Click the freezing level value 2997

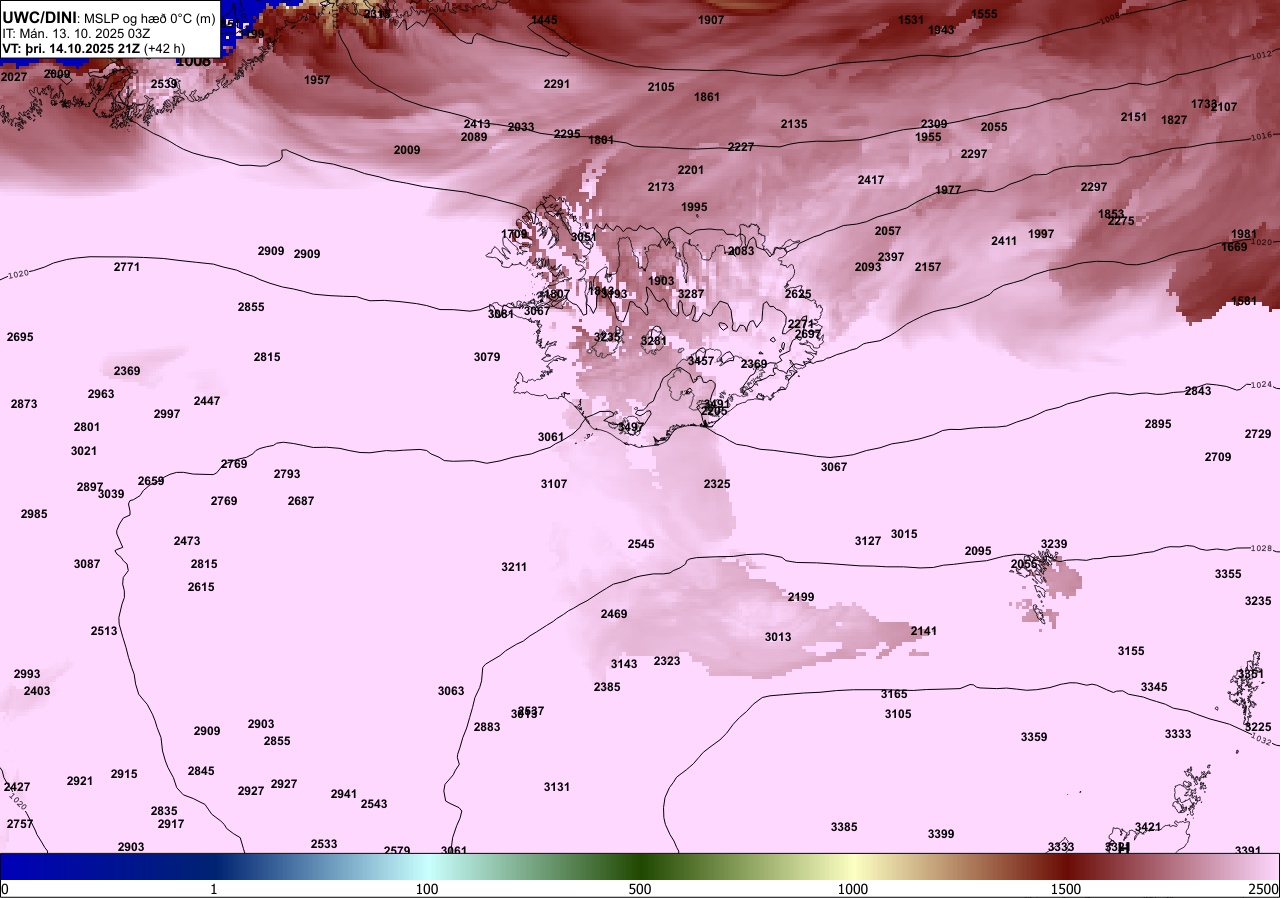(167, 414)
